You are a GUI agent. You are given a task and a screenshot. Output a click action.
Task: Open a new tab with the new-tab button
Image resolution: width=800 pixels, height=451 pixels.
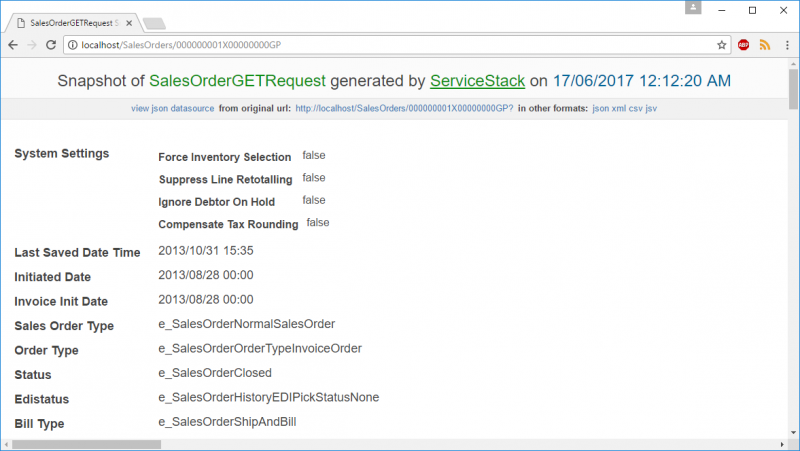(154, 23)
